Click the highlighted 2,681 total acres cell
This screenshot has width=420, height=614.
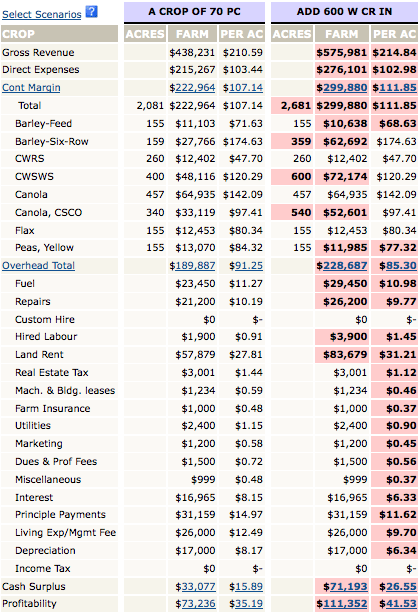click(292, 106)
